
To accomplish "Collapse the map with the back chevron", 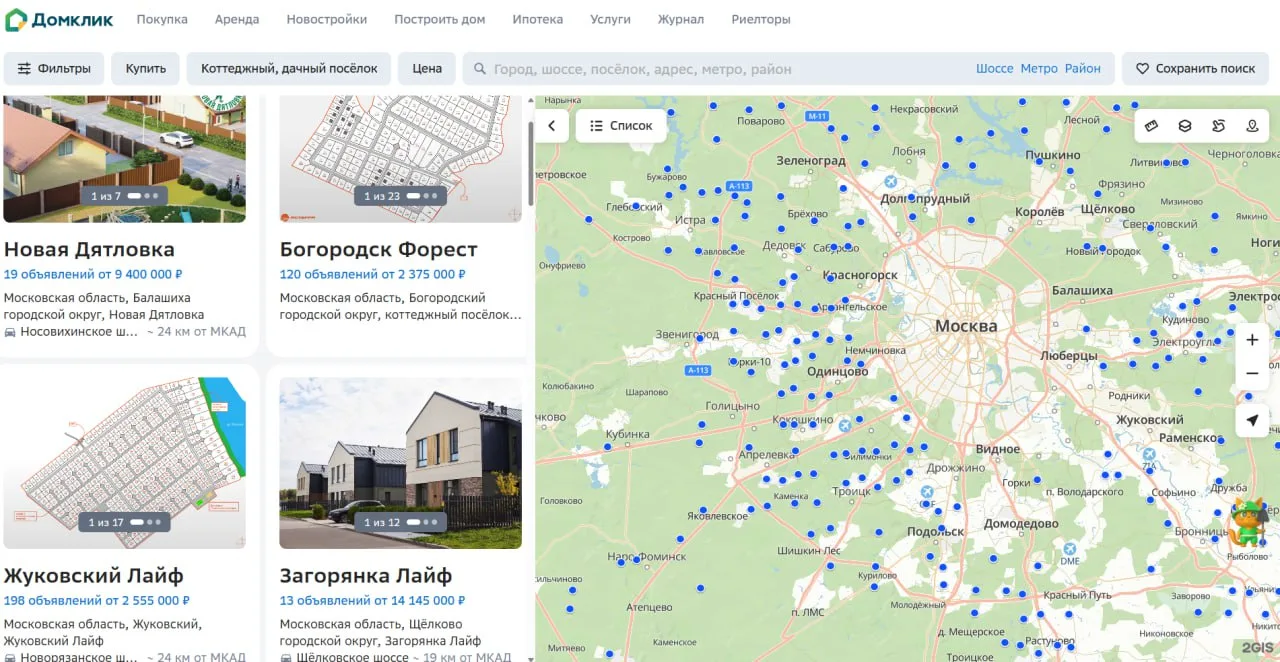I will (x=552, y=126).
